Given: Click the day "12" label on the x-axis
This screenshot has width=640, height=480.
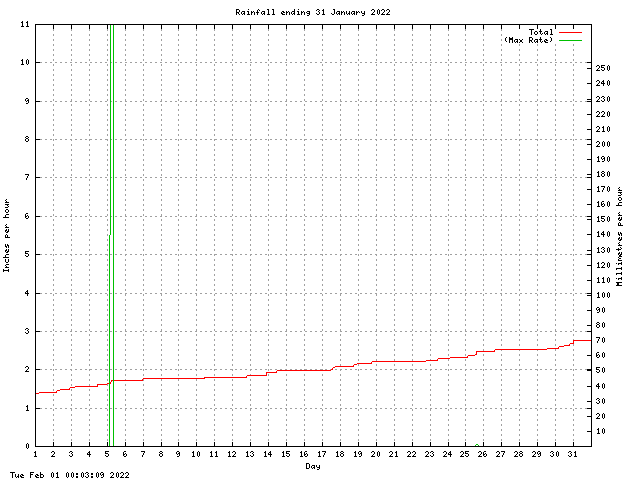Looking at the screenshot, I should coord(232,454).
